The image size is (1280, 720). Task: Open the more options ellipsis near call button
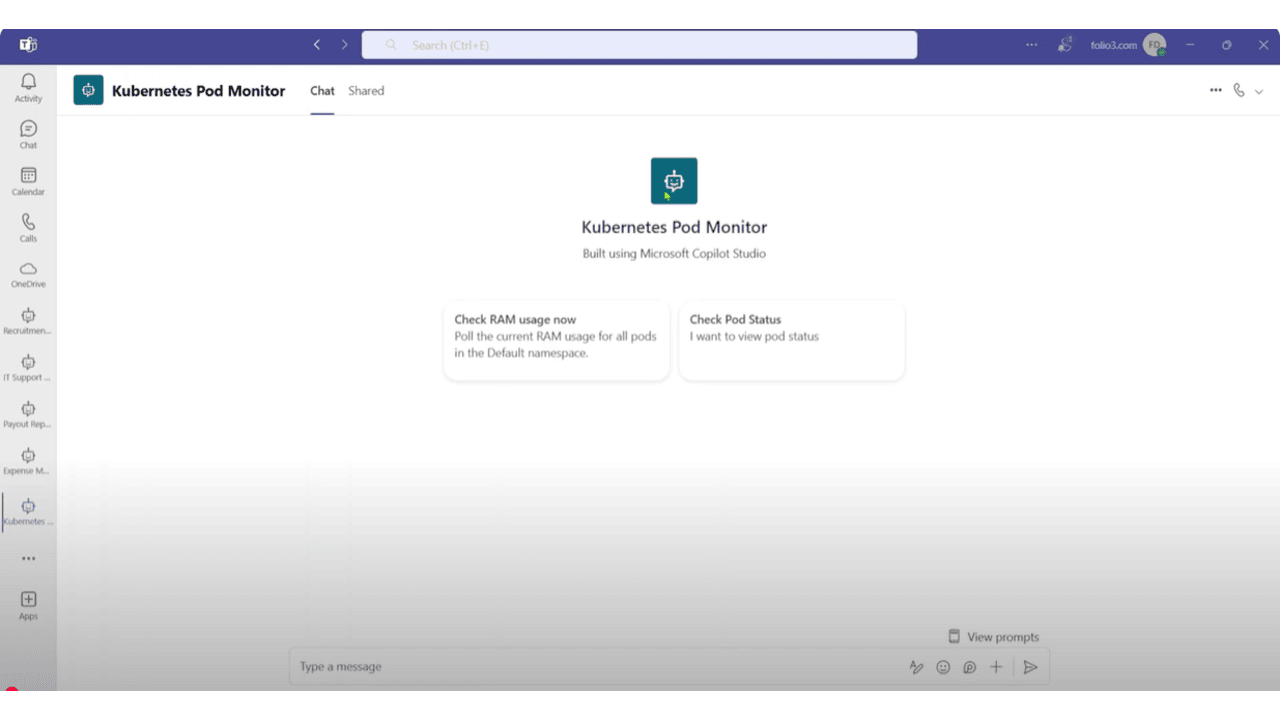click(x=1216, y=90)
